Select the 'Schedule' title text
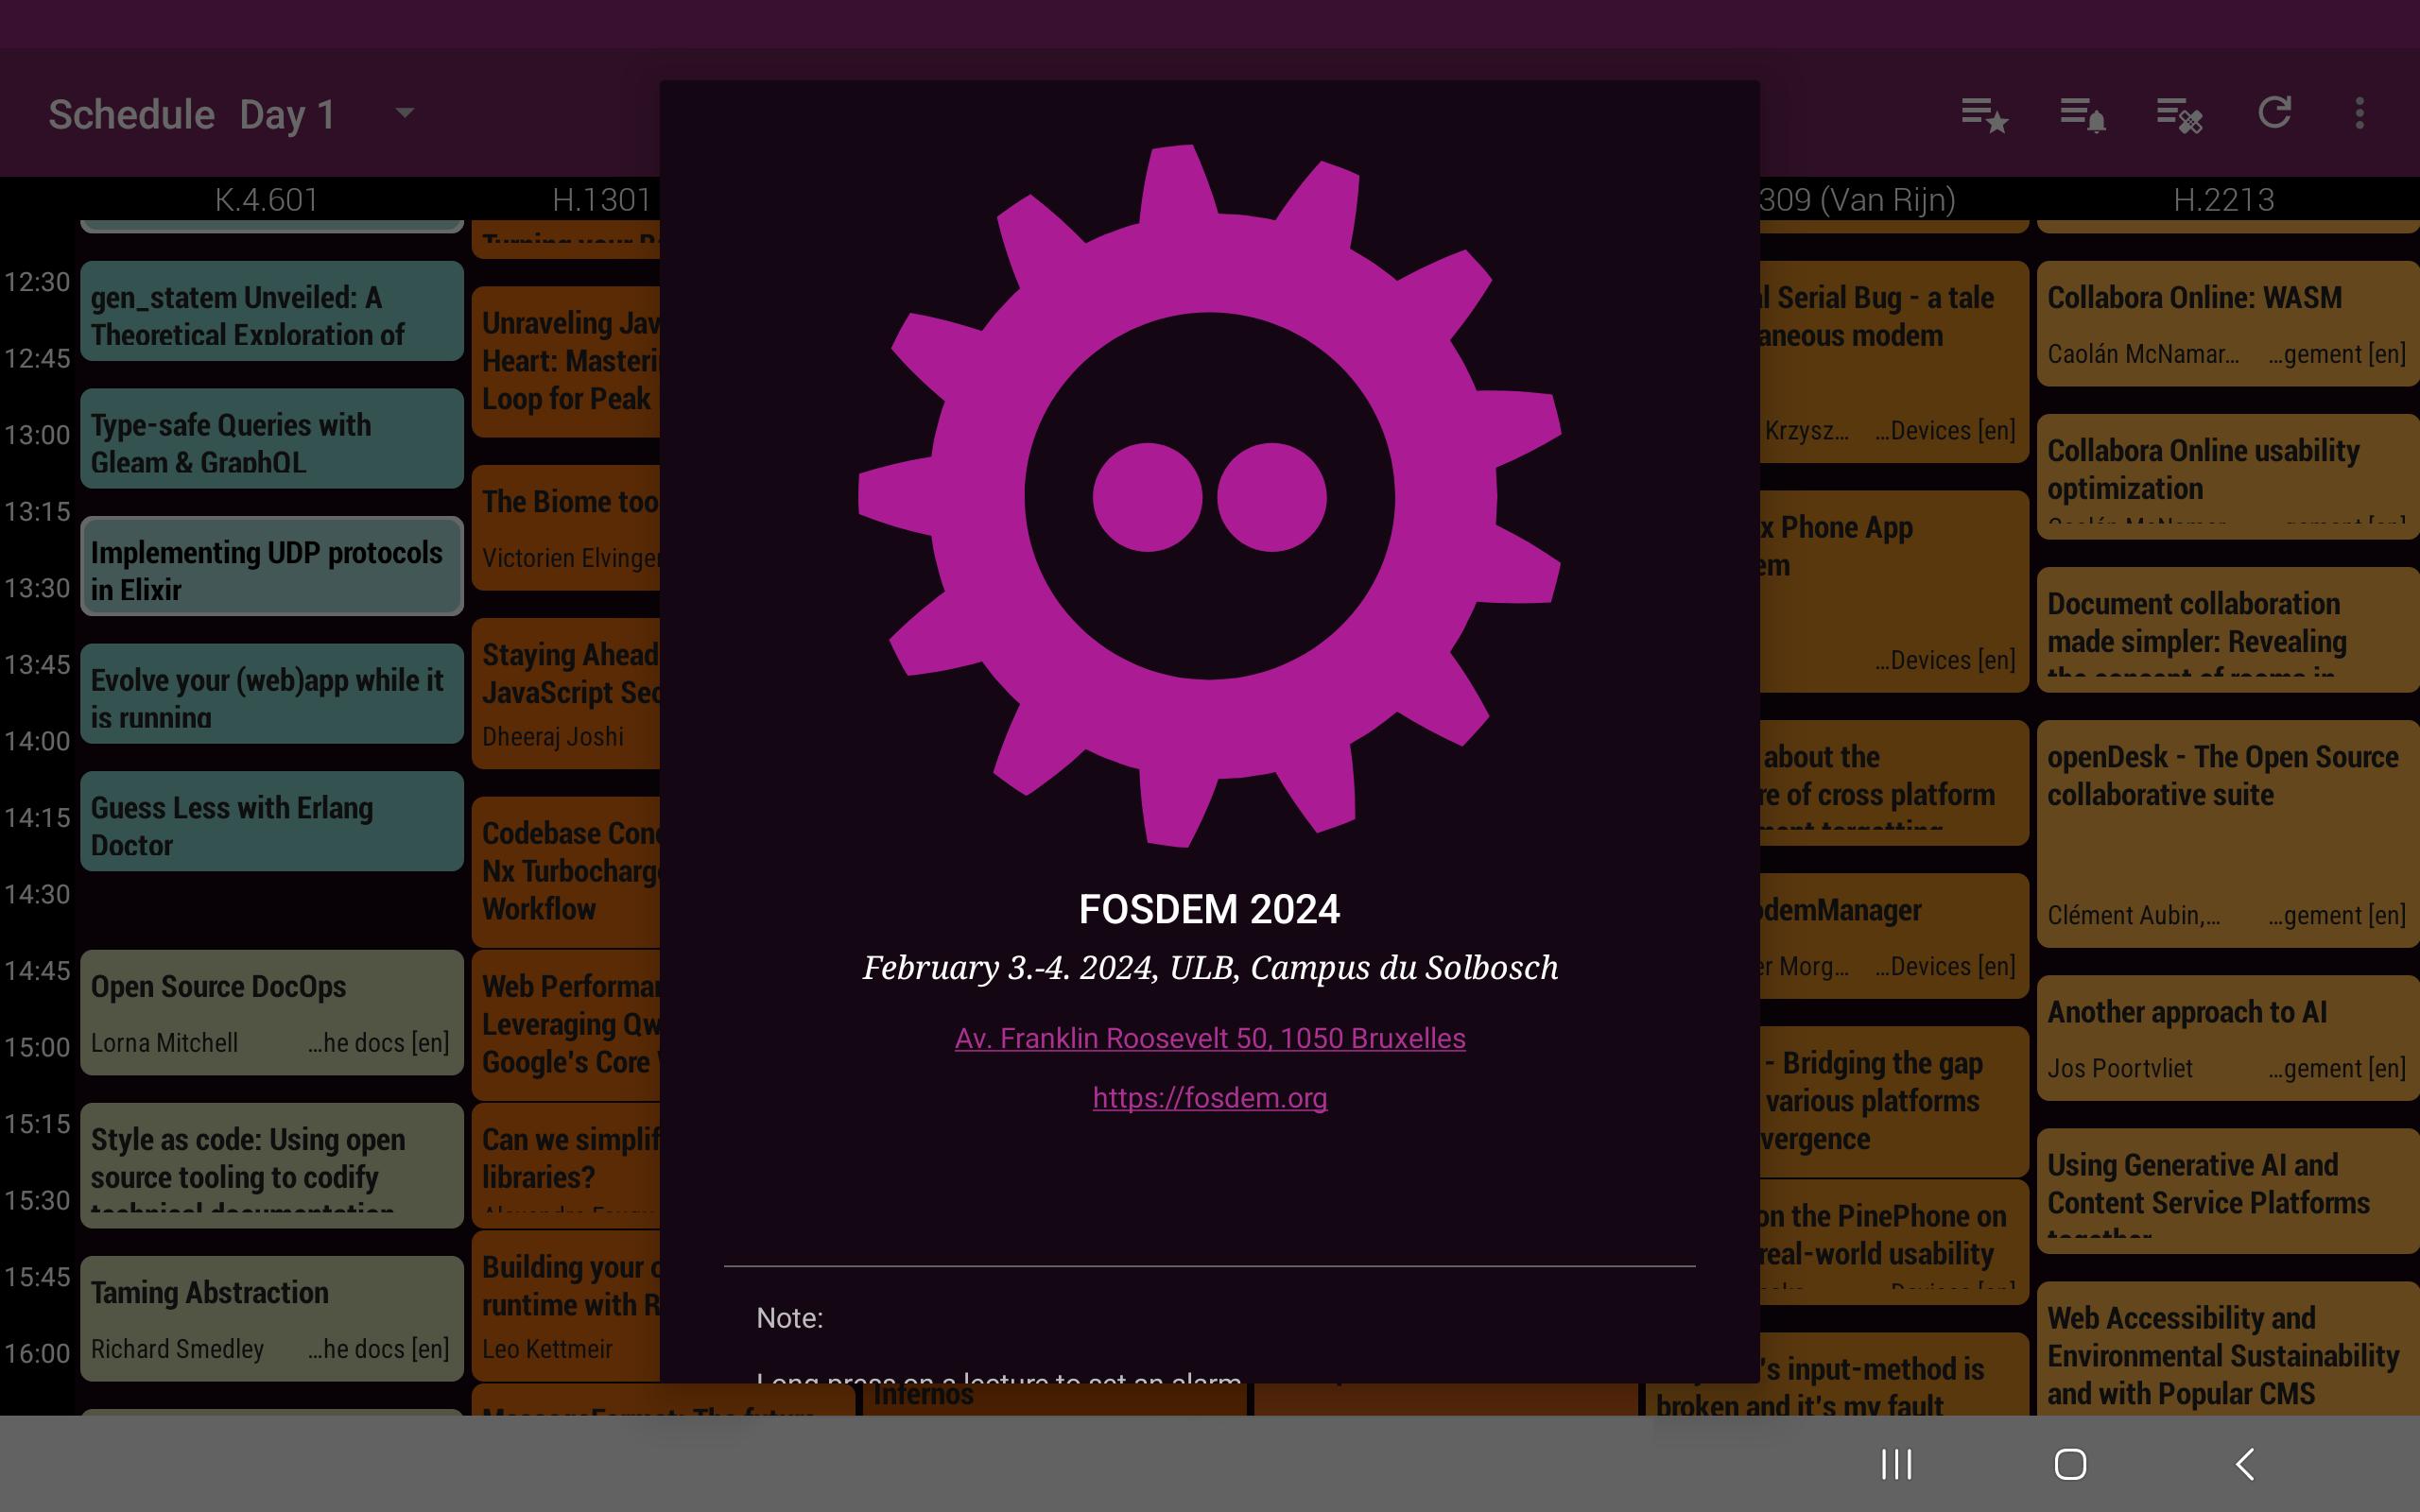Screen dimensions: 2420x1512 pos(132,114)
